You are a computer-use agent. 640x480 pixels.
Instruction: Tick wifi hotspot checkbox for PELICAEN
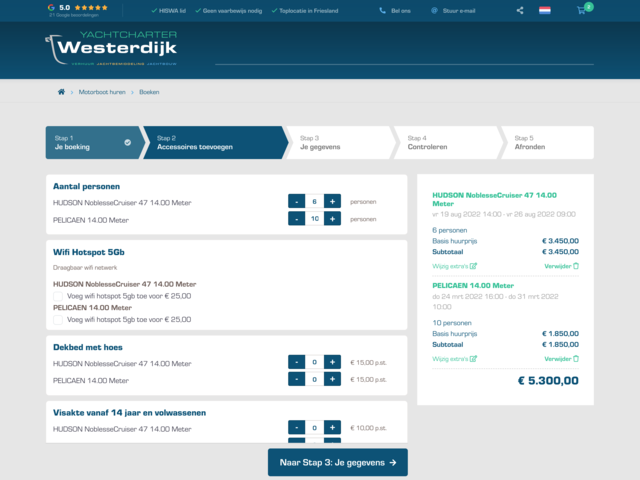tap(58, 320)
